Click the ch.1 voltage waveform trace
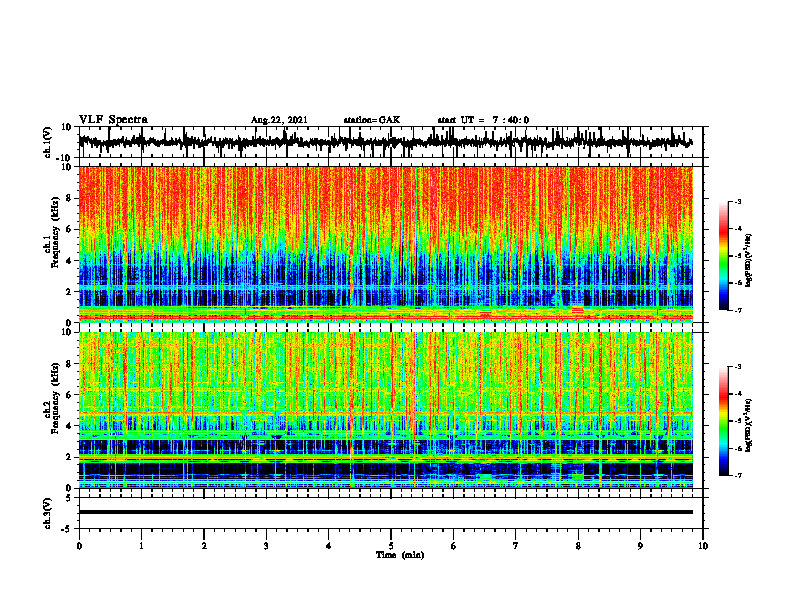Image resolution: width=792 pixels, height=612 pixels. [385, 142]
